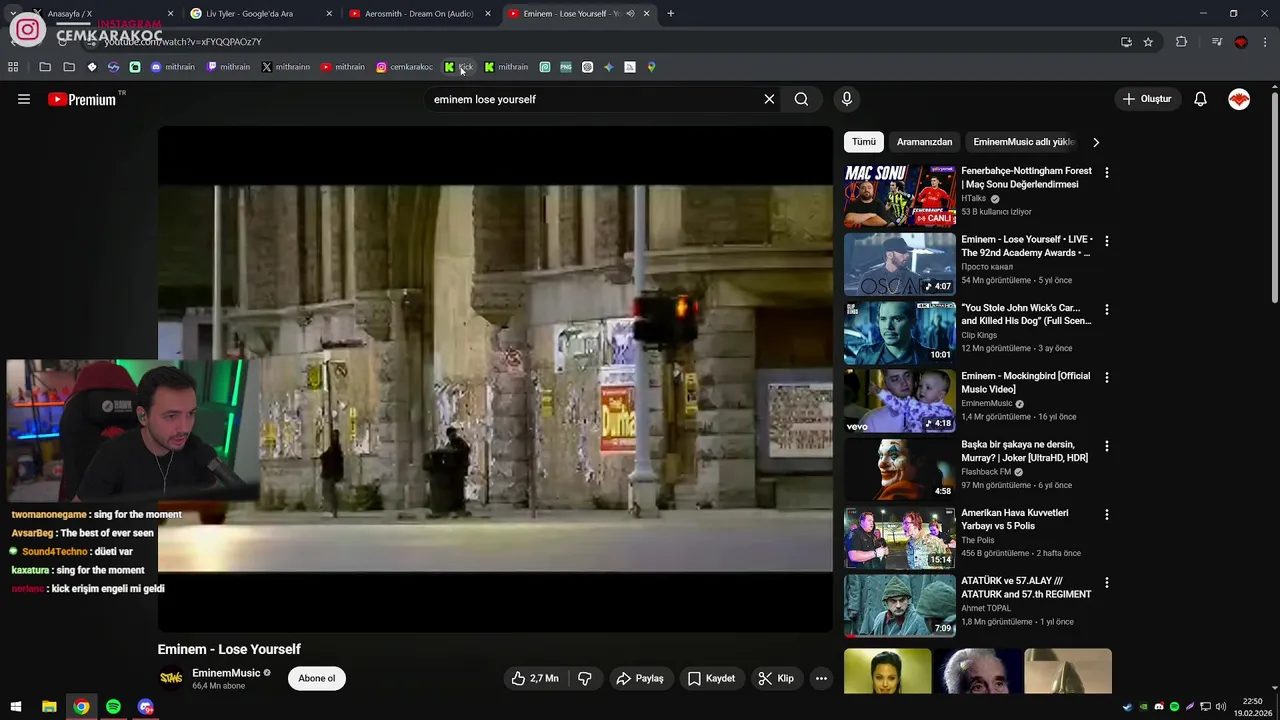Screen dimensions: 1280x720
Task: Click the Kaydet save button
Action: [x=711, y=678]
